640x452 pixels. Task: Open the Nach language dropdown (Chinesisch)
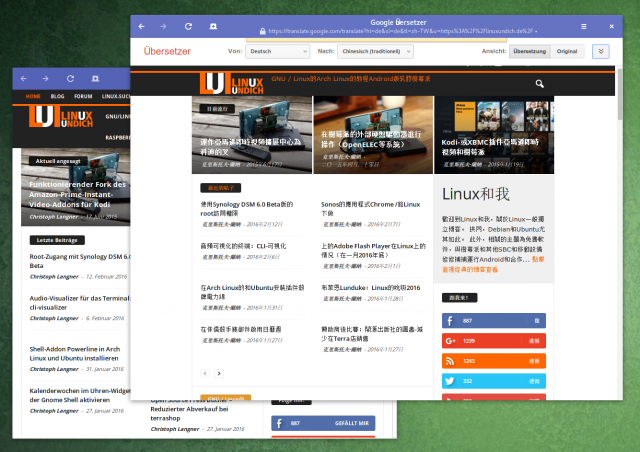click(375, 51)
